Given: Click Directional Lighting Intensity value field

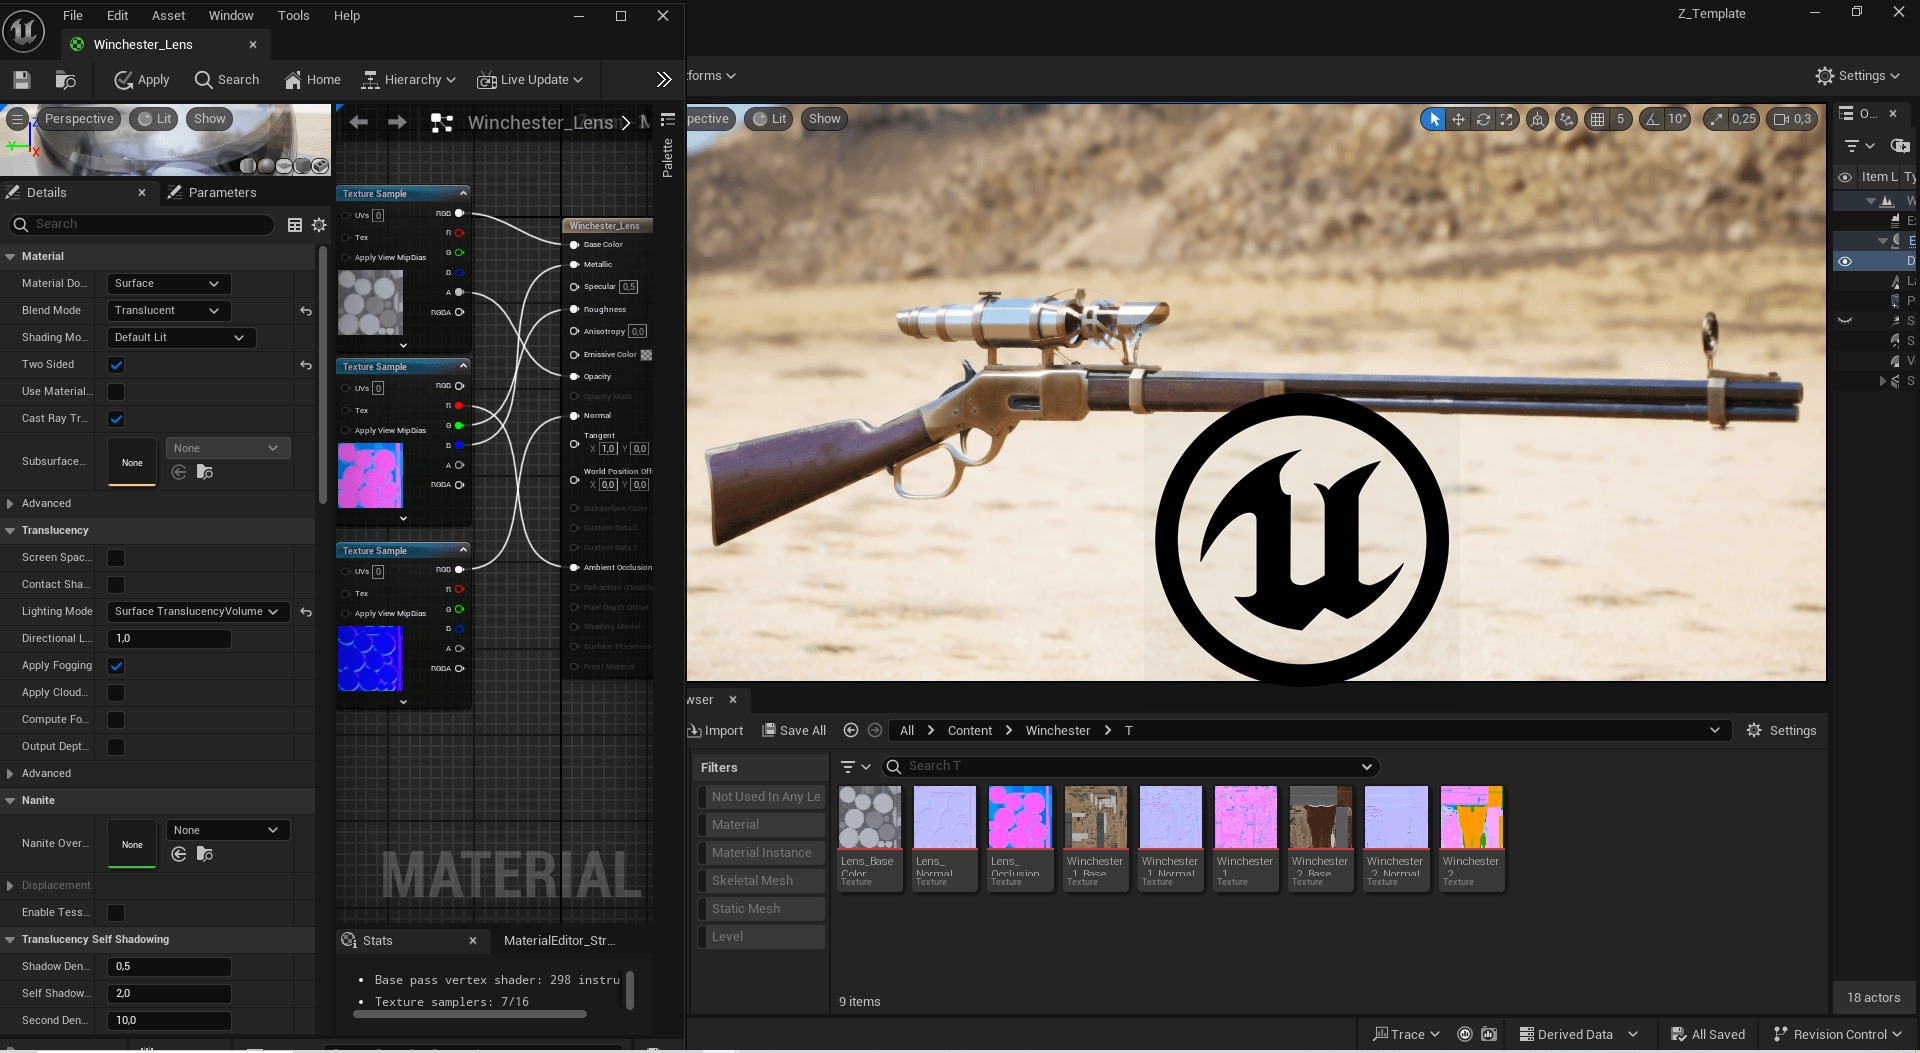Looking at the screenshot, I should [169, 639].
